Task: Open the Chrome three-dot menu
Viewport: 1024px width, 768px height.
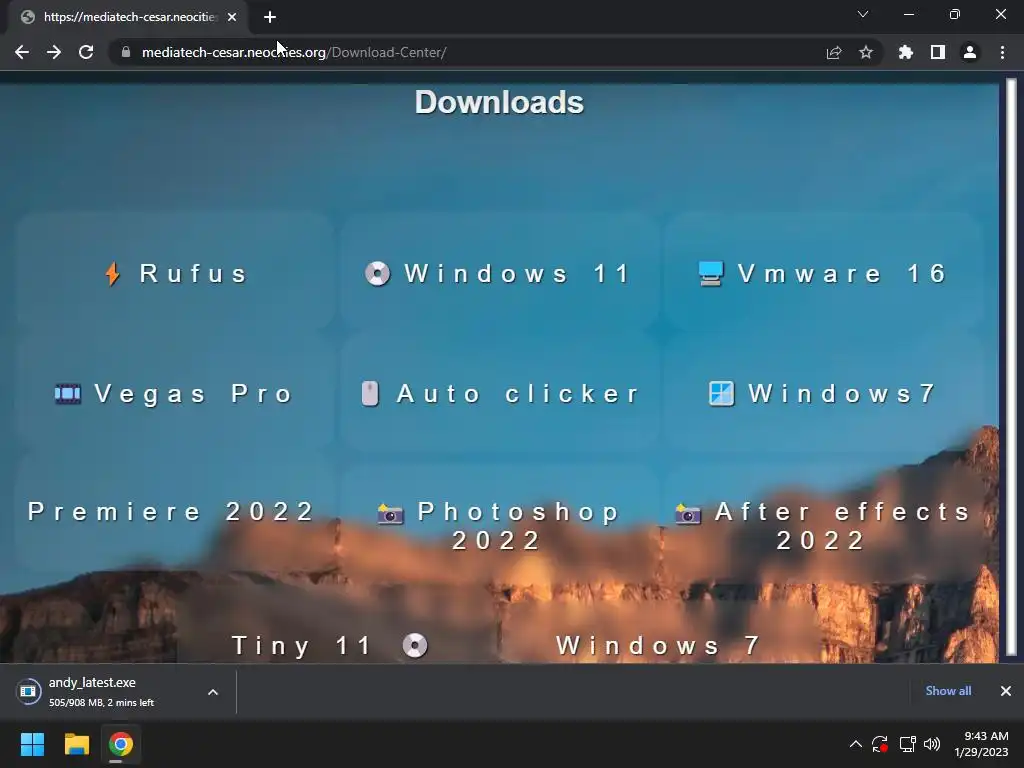Action: tap(1002, 52)
